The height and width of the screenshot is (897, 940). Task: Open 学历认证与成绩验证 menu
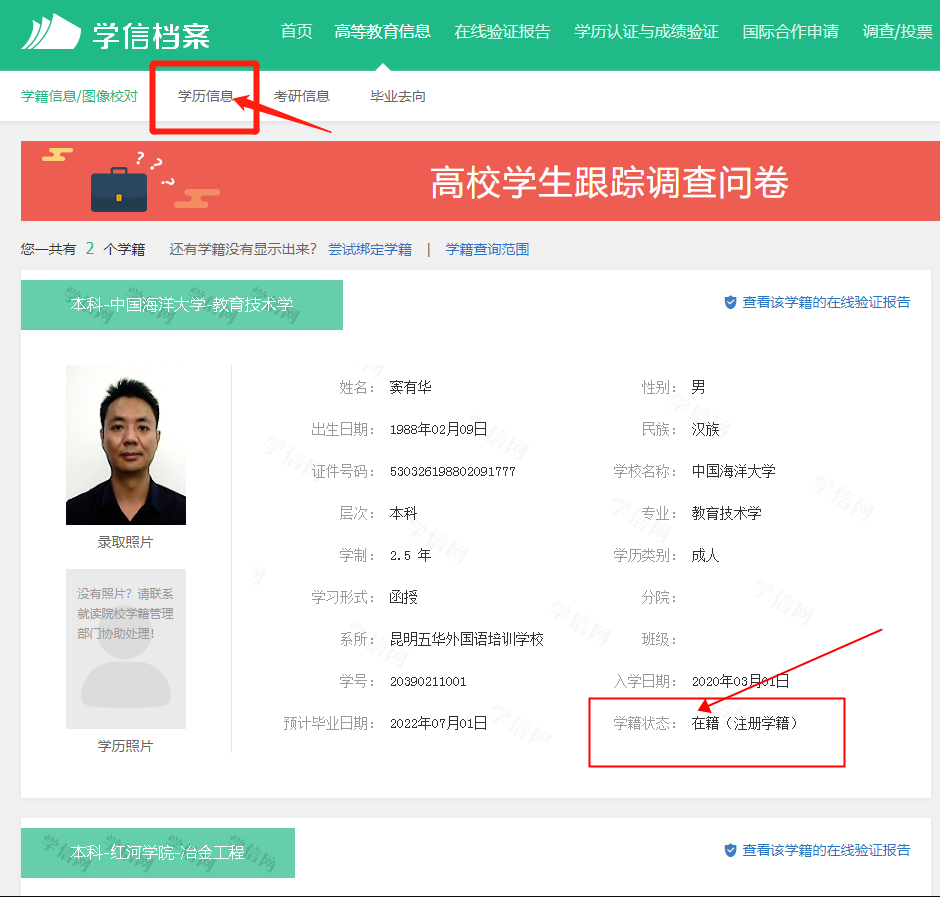tap(646, 32)
